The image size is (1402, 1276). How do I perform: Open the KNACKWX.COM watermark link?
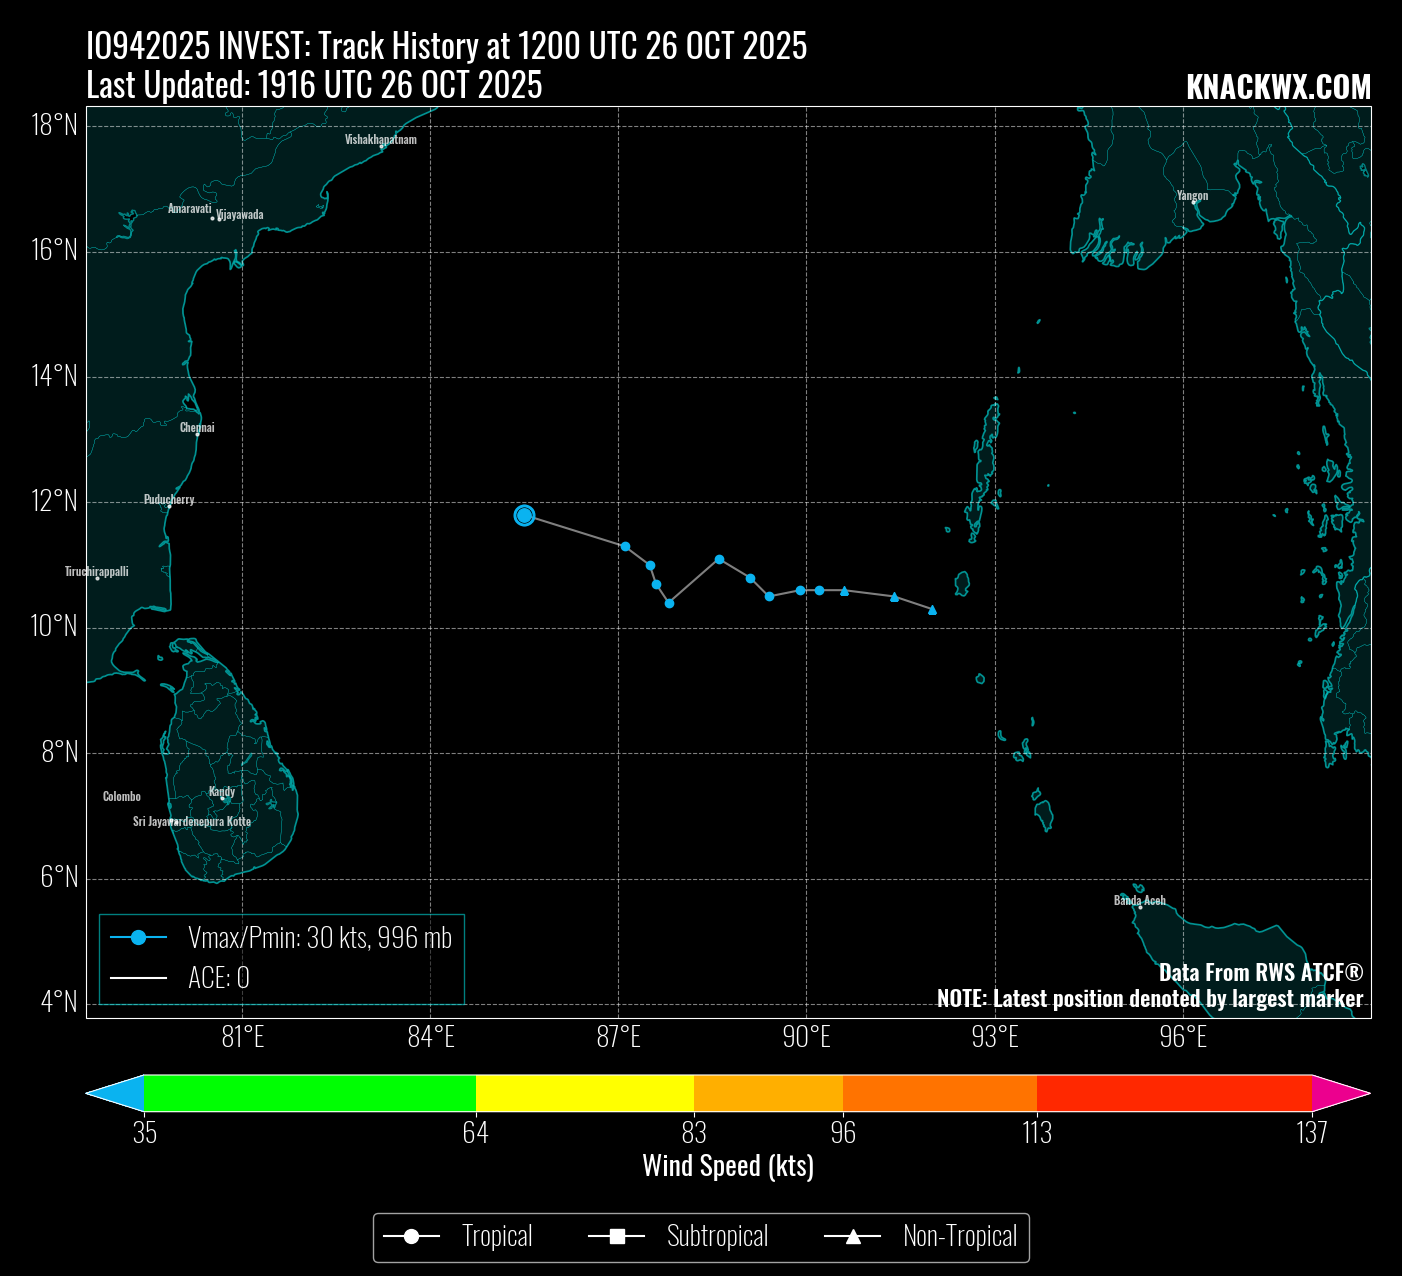[x=1278, y=88]
